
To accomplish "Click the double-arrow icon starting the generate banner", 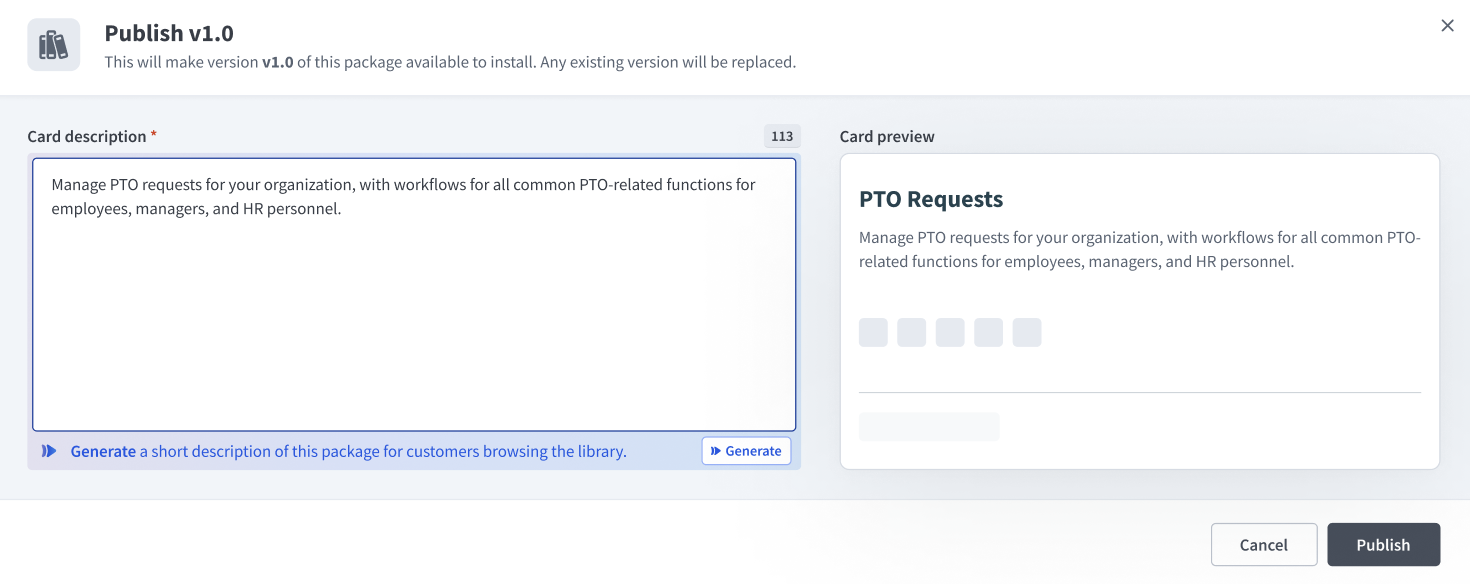I will coord(49,451).
